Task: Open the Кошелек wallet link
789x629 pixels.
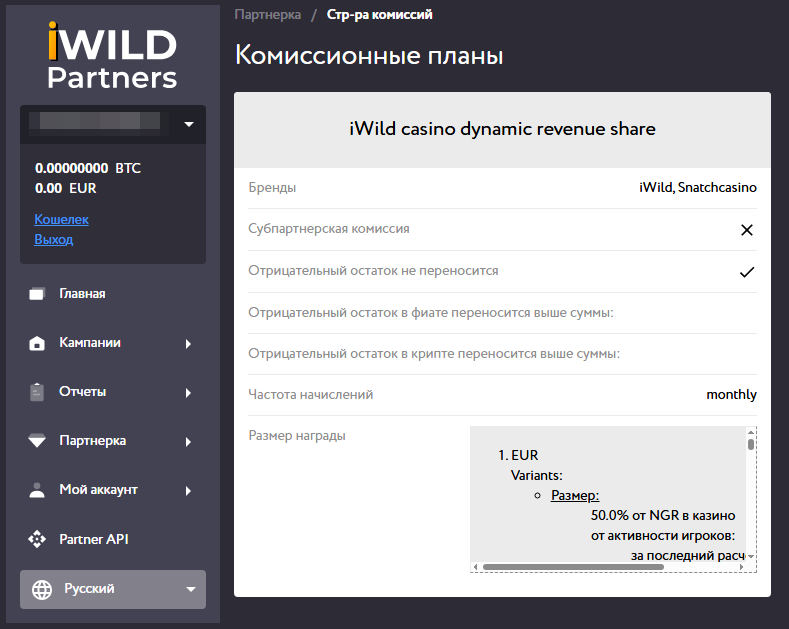Action: pos(61,219)
